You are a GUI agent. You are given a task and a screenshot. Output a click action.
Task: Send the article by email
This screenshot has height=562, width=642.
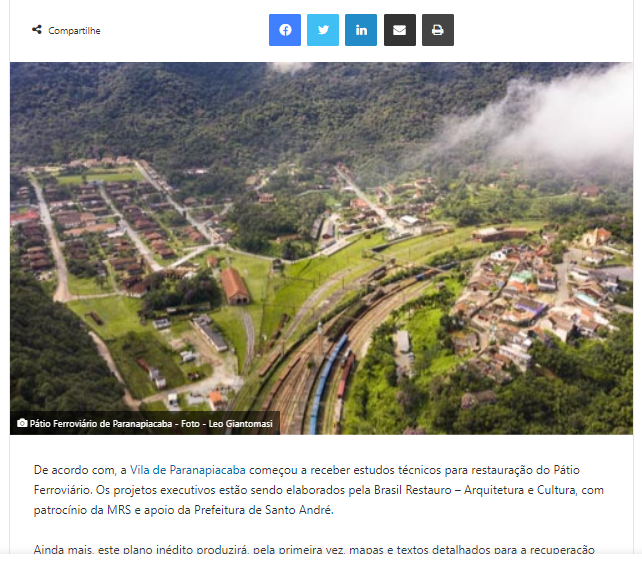click(400, 30)
